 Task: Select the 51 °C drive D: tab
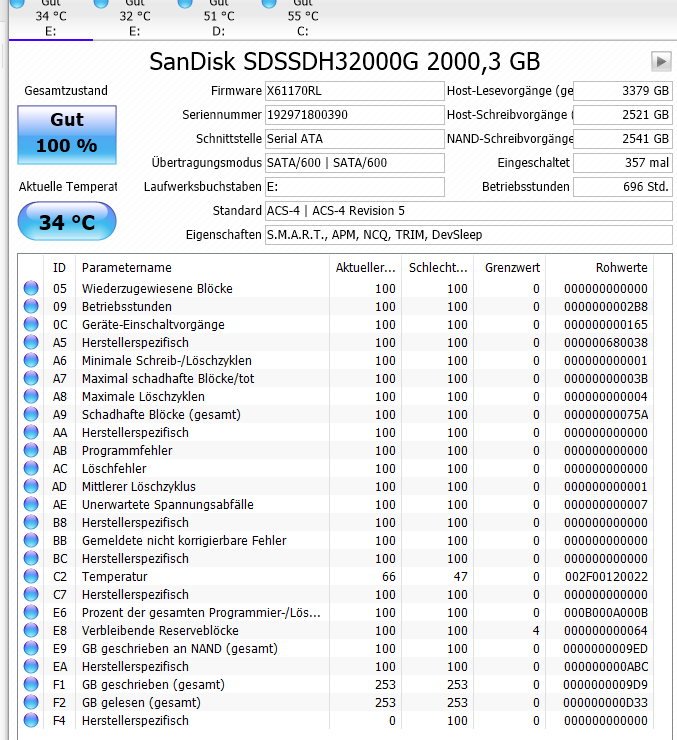(219, 19)
